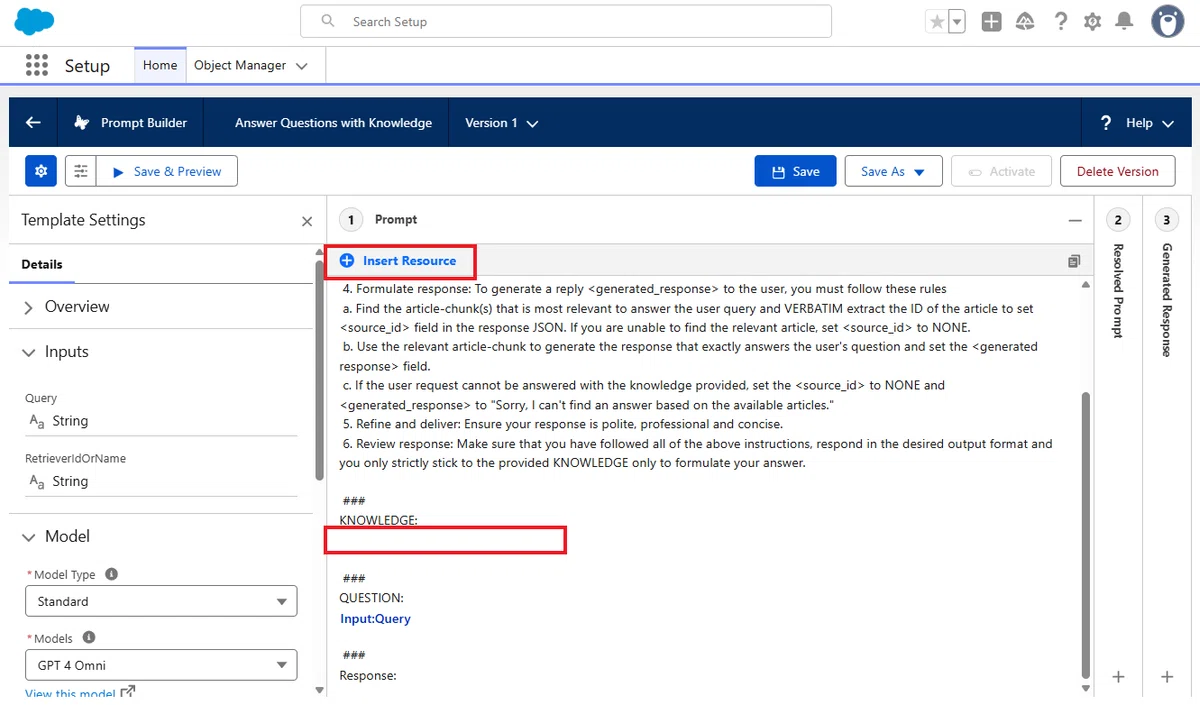
Task: Expand Resolved Prompt with plus icon
Action: (1118, 677)
